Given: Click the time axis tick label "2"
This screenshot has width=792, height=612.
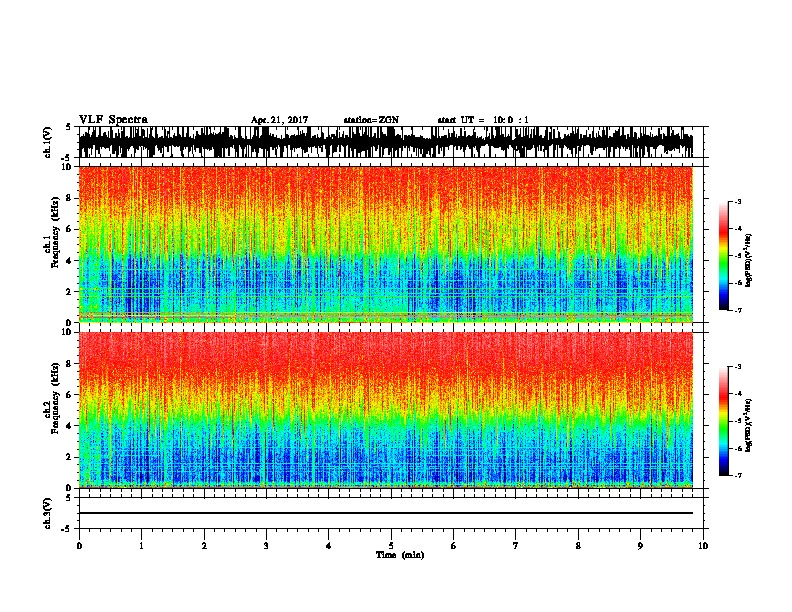Looking at the screenshot, I should click(204, 546).
